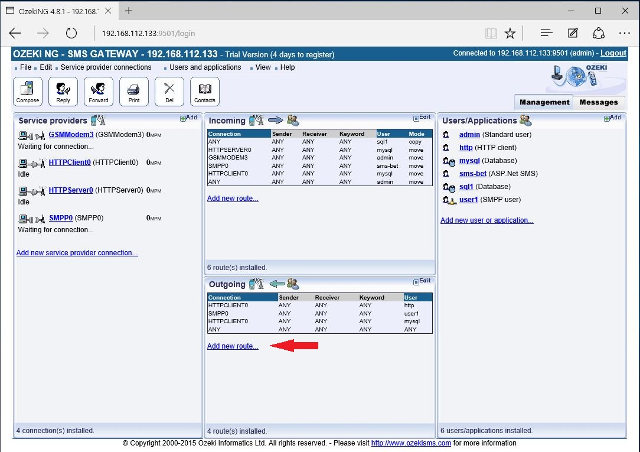This screenshot has height=452, width=640.
Task: Click the GSMModem3 connection icon
Action: pyautogui.click(x=32, y=135)
